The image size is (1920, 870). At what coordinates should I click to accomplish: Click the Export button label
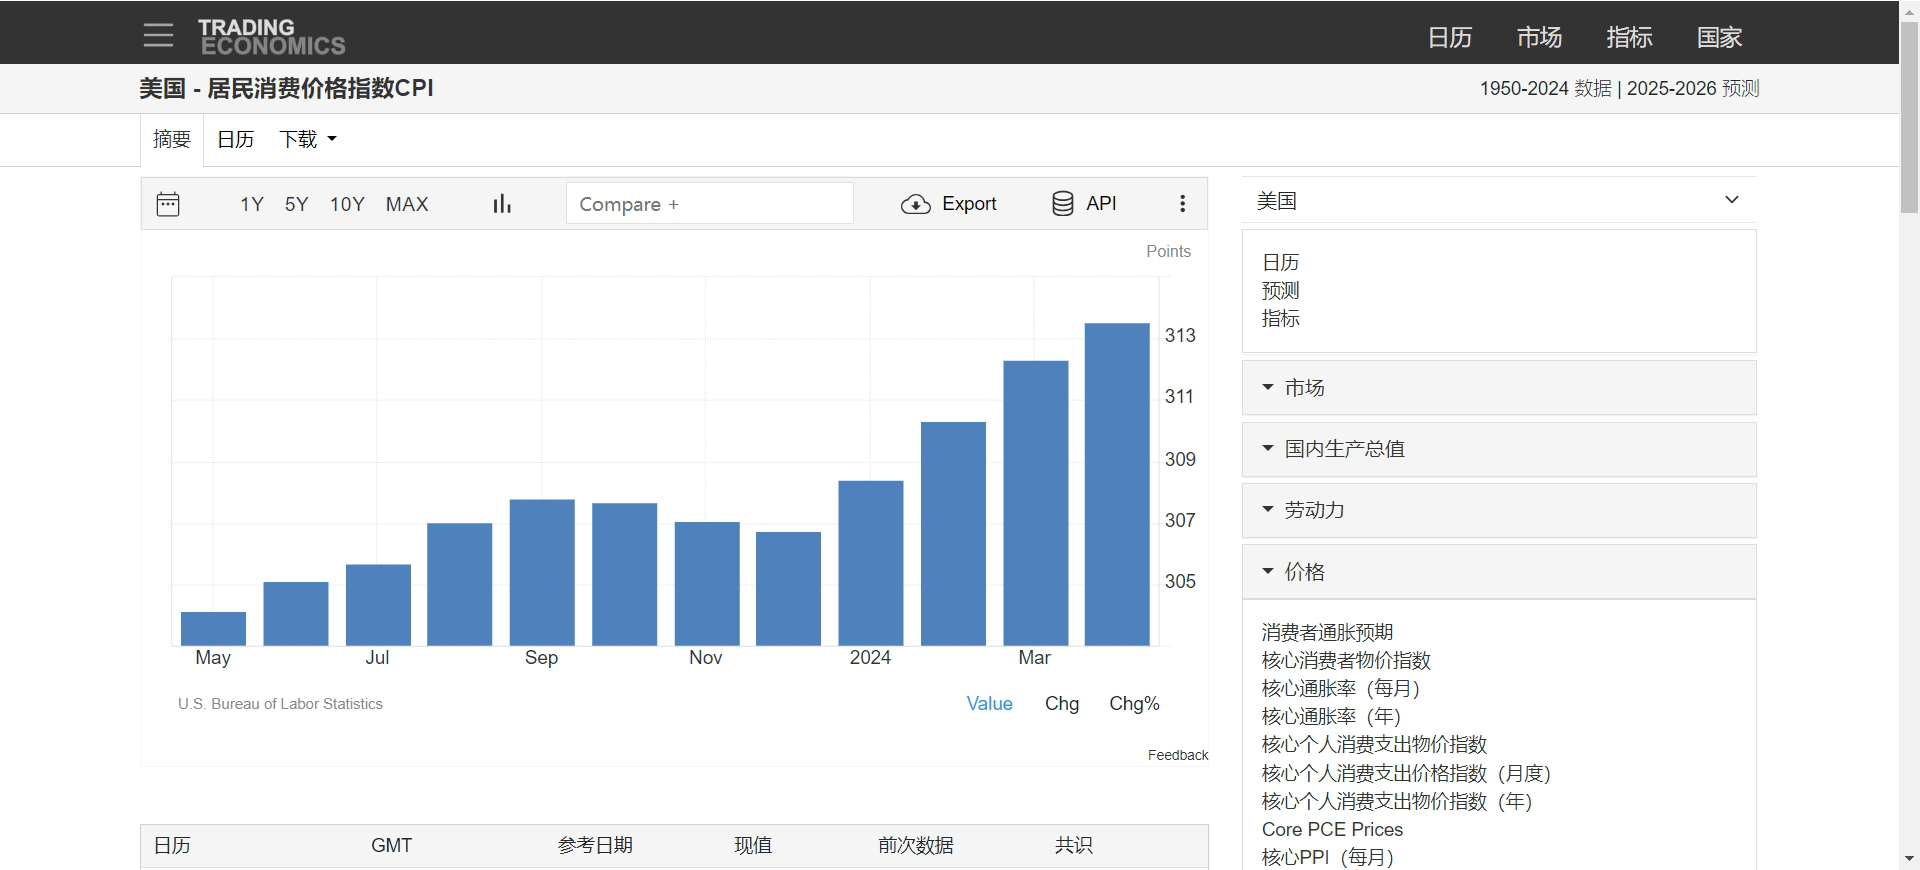tap(969, 204)
